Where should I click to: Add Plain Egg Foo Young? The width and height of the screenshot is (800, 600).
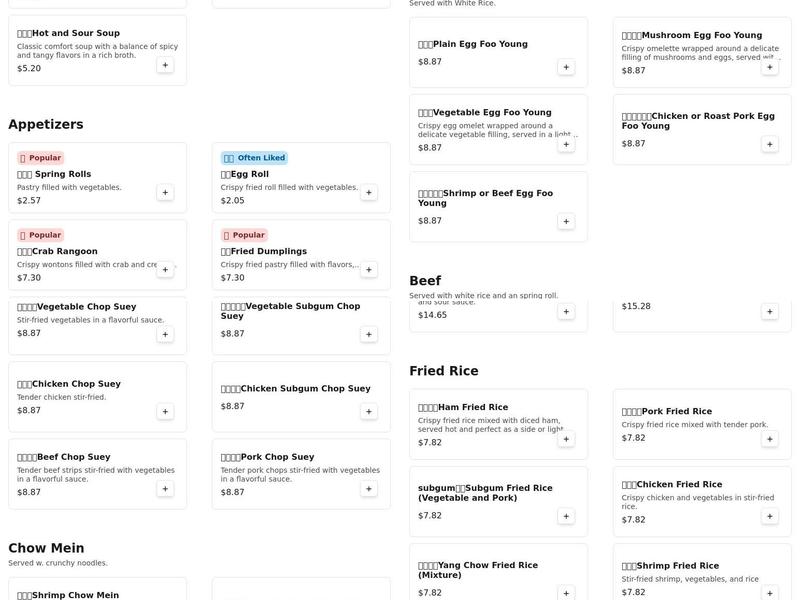(x=566, y=67)
